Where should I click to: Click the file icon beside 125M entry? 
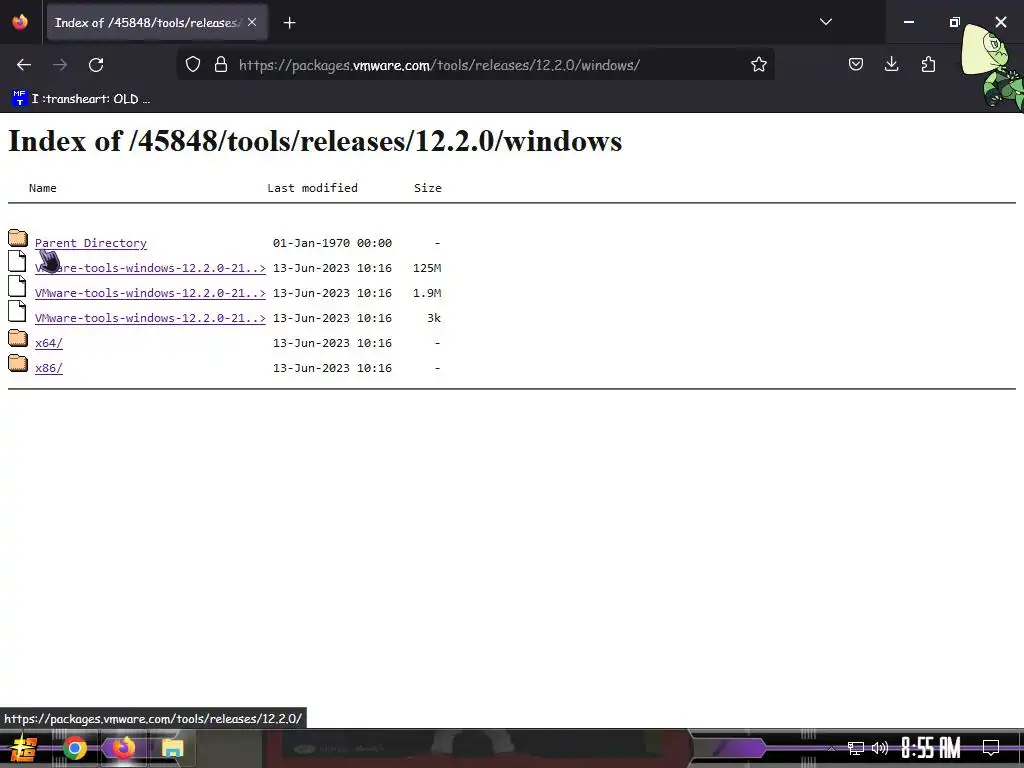(17, 261)
